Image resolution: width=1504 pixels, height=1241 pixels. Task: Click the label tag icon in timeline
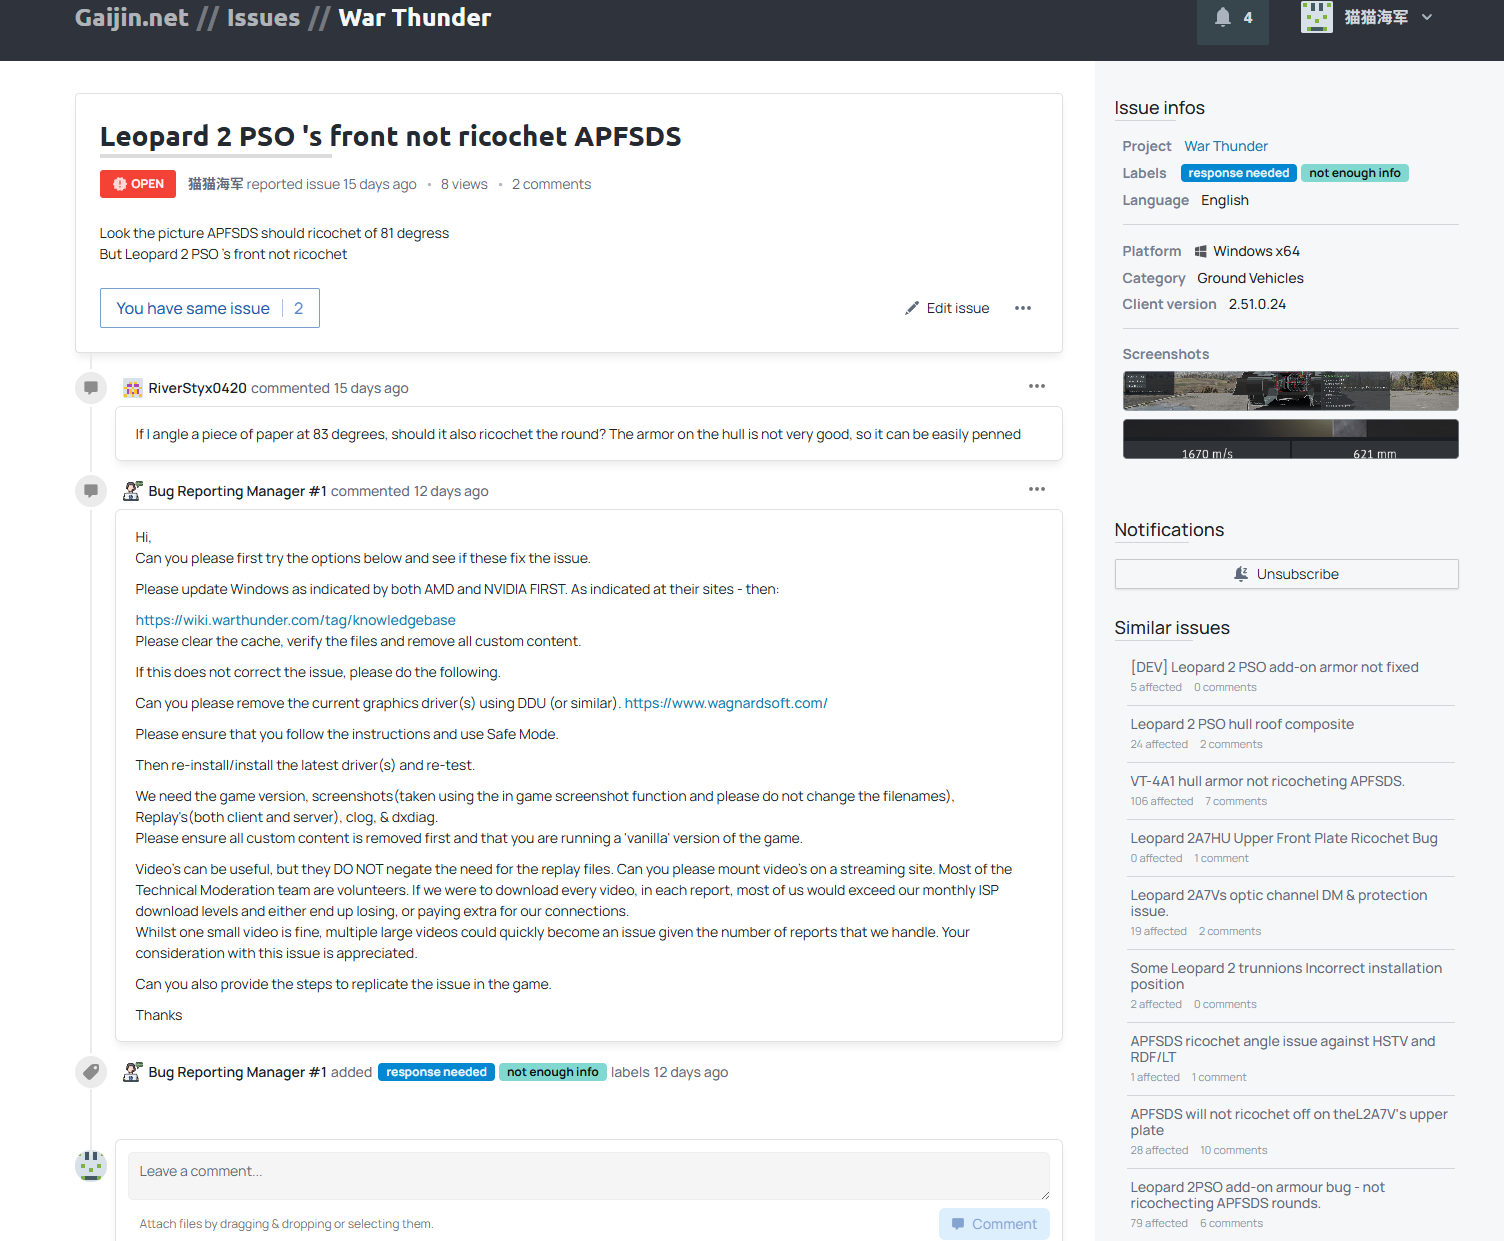pos(91,1072)
